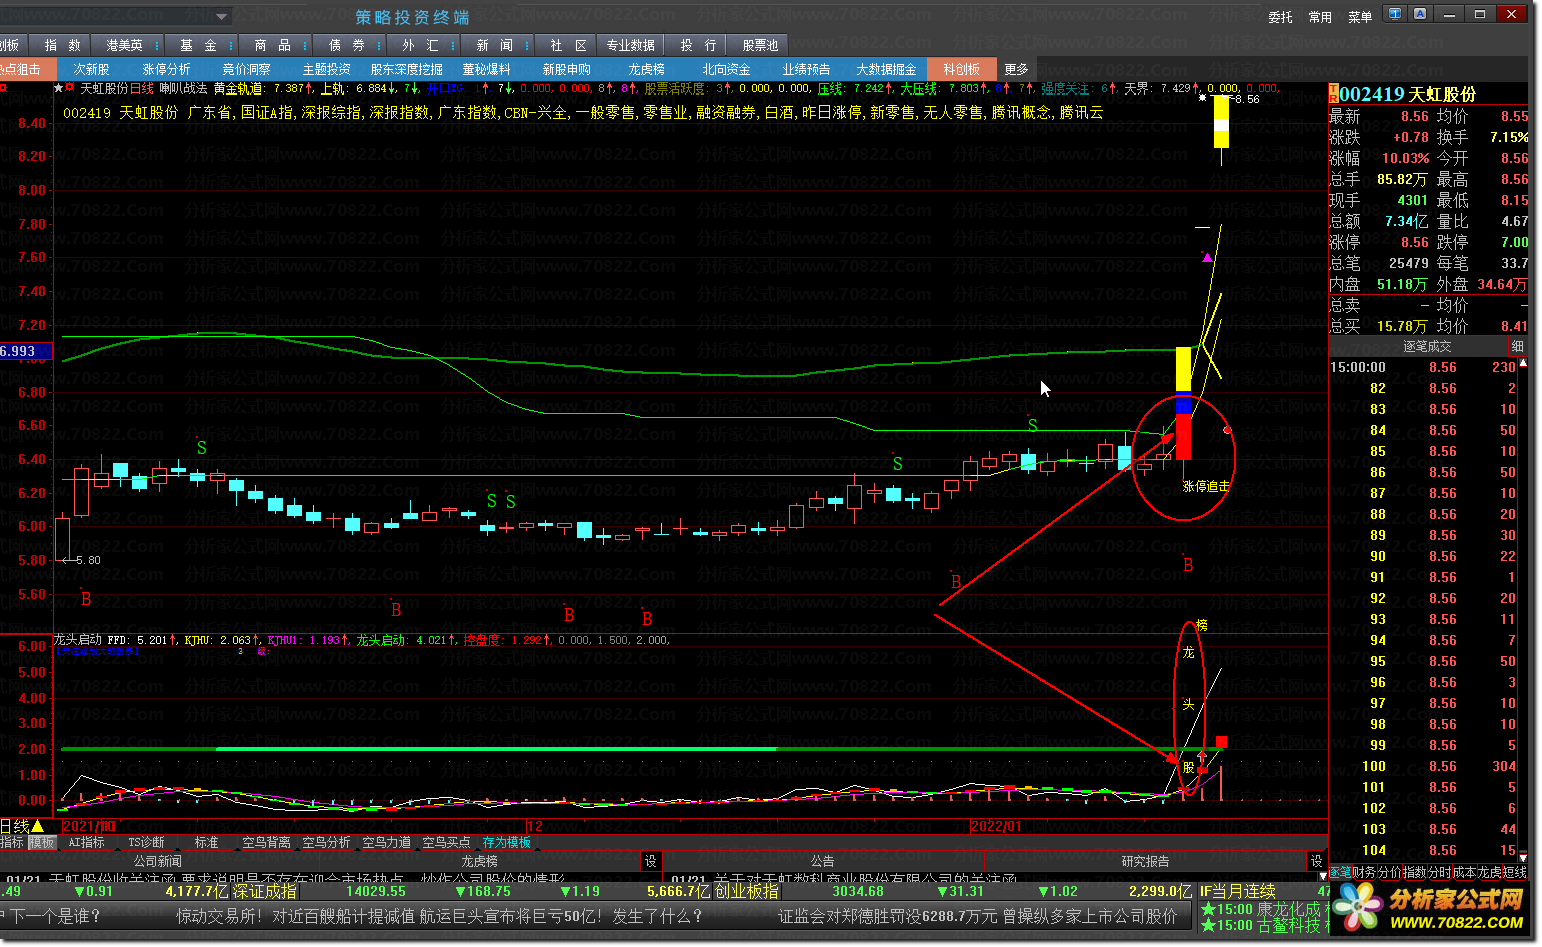Switch to 大数据掘金 sub-tab
The width and height of the screenshot is (1542, 947).
point(886,69)
